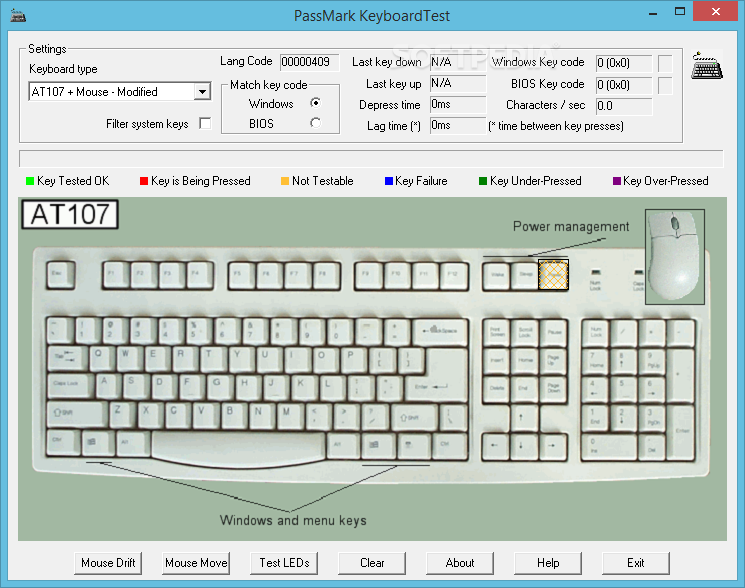Click the Num Lock key on numpad
Viewport: 745px width, 588px height.
click(596, 332)
